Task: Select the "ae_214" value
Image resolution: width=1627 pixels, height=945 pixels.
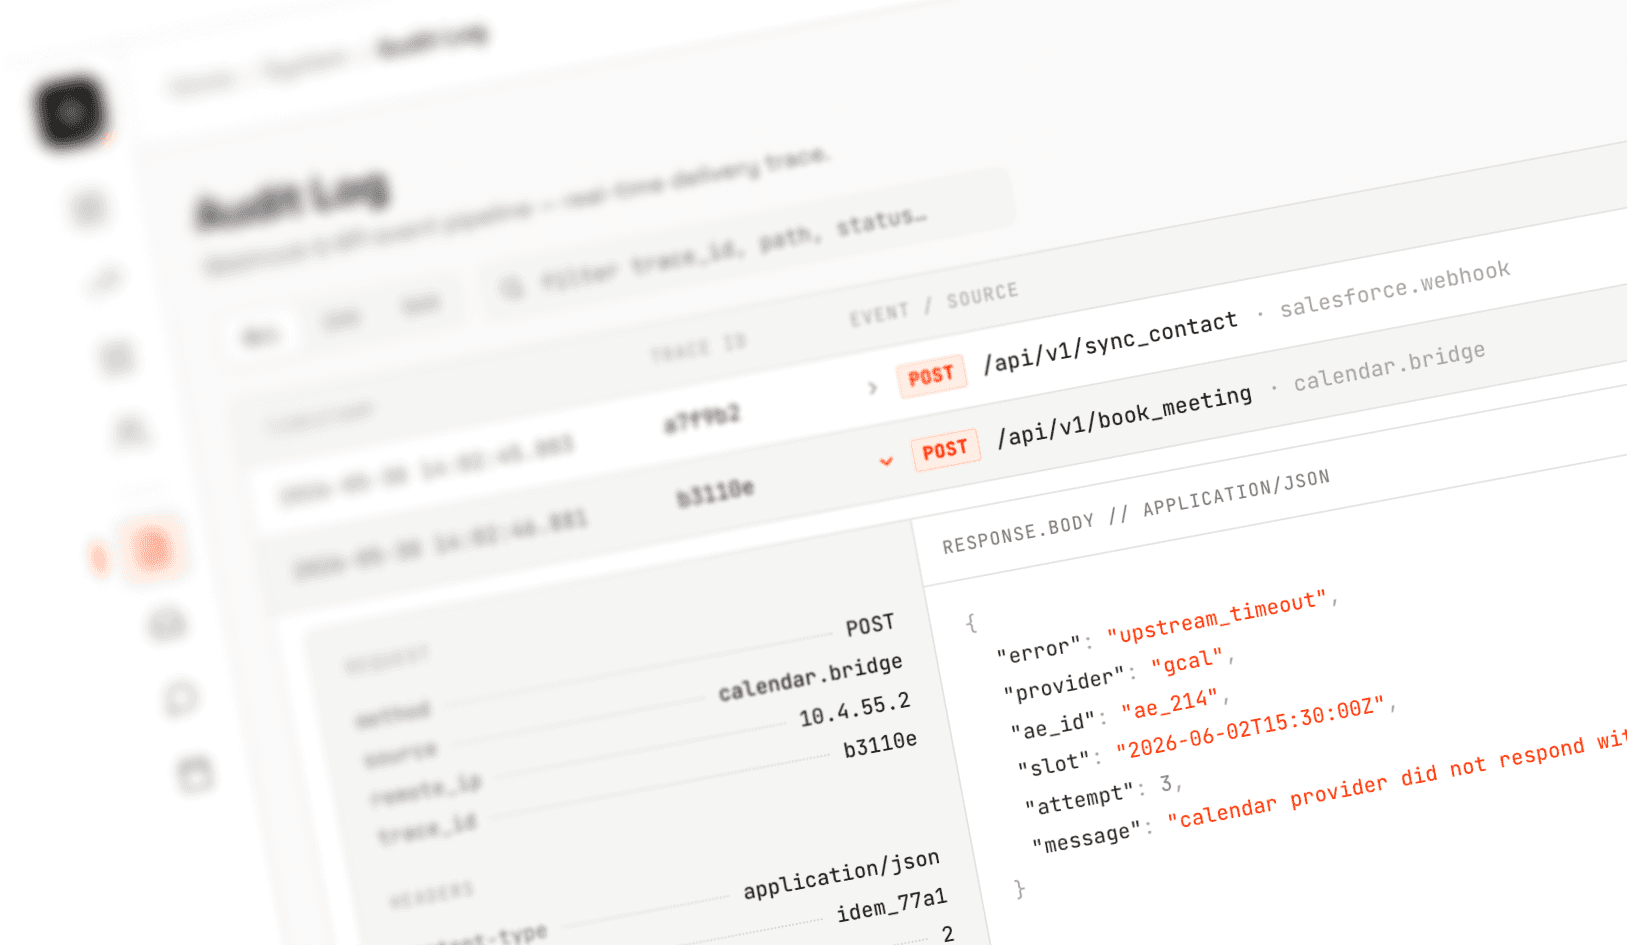Action: click(x=1170, y=703)
